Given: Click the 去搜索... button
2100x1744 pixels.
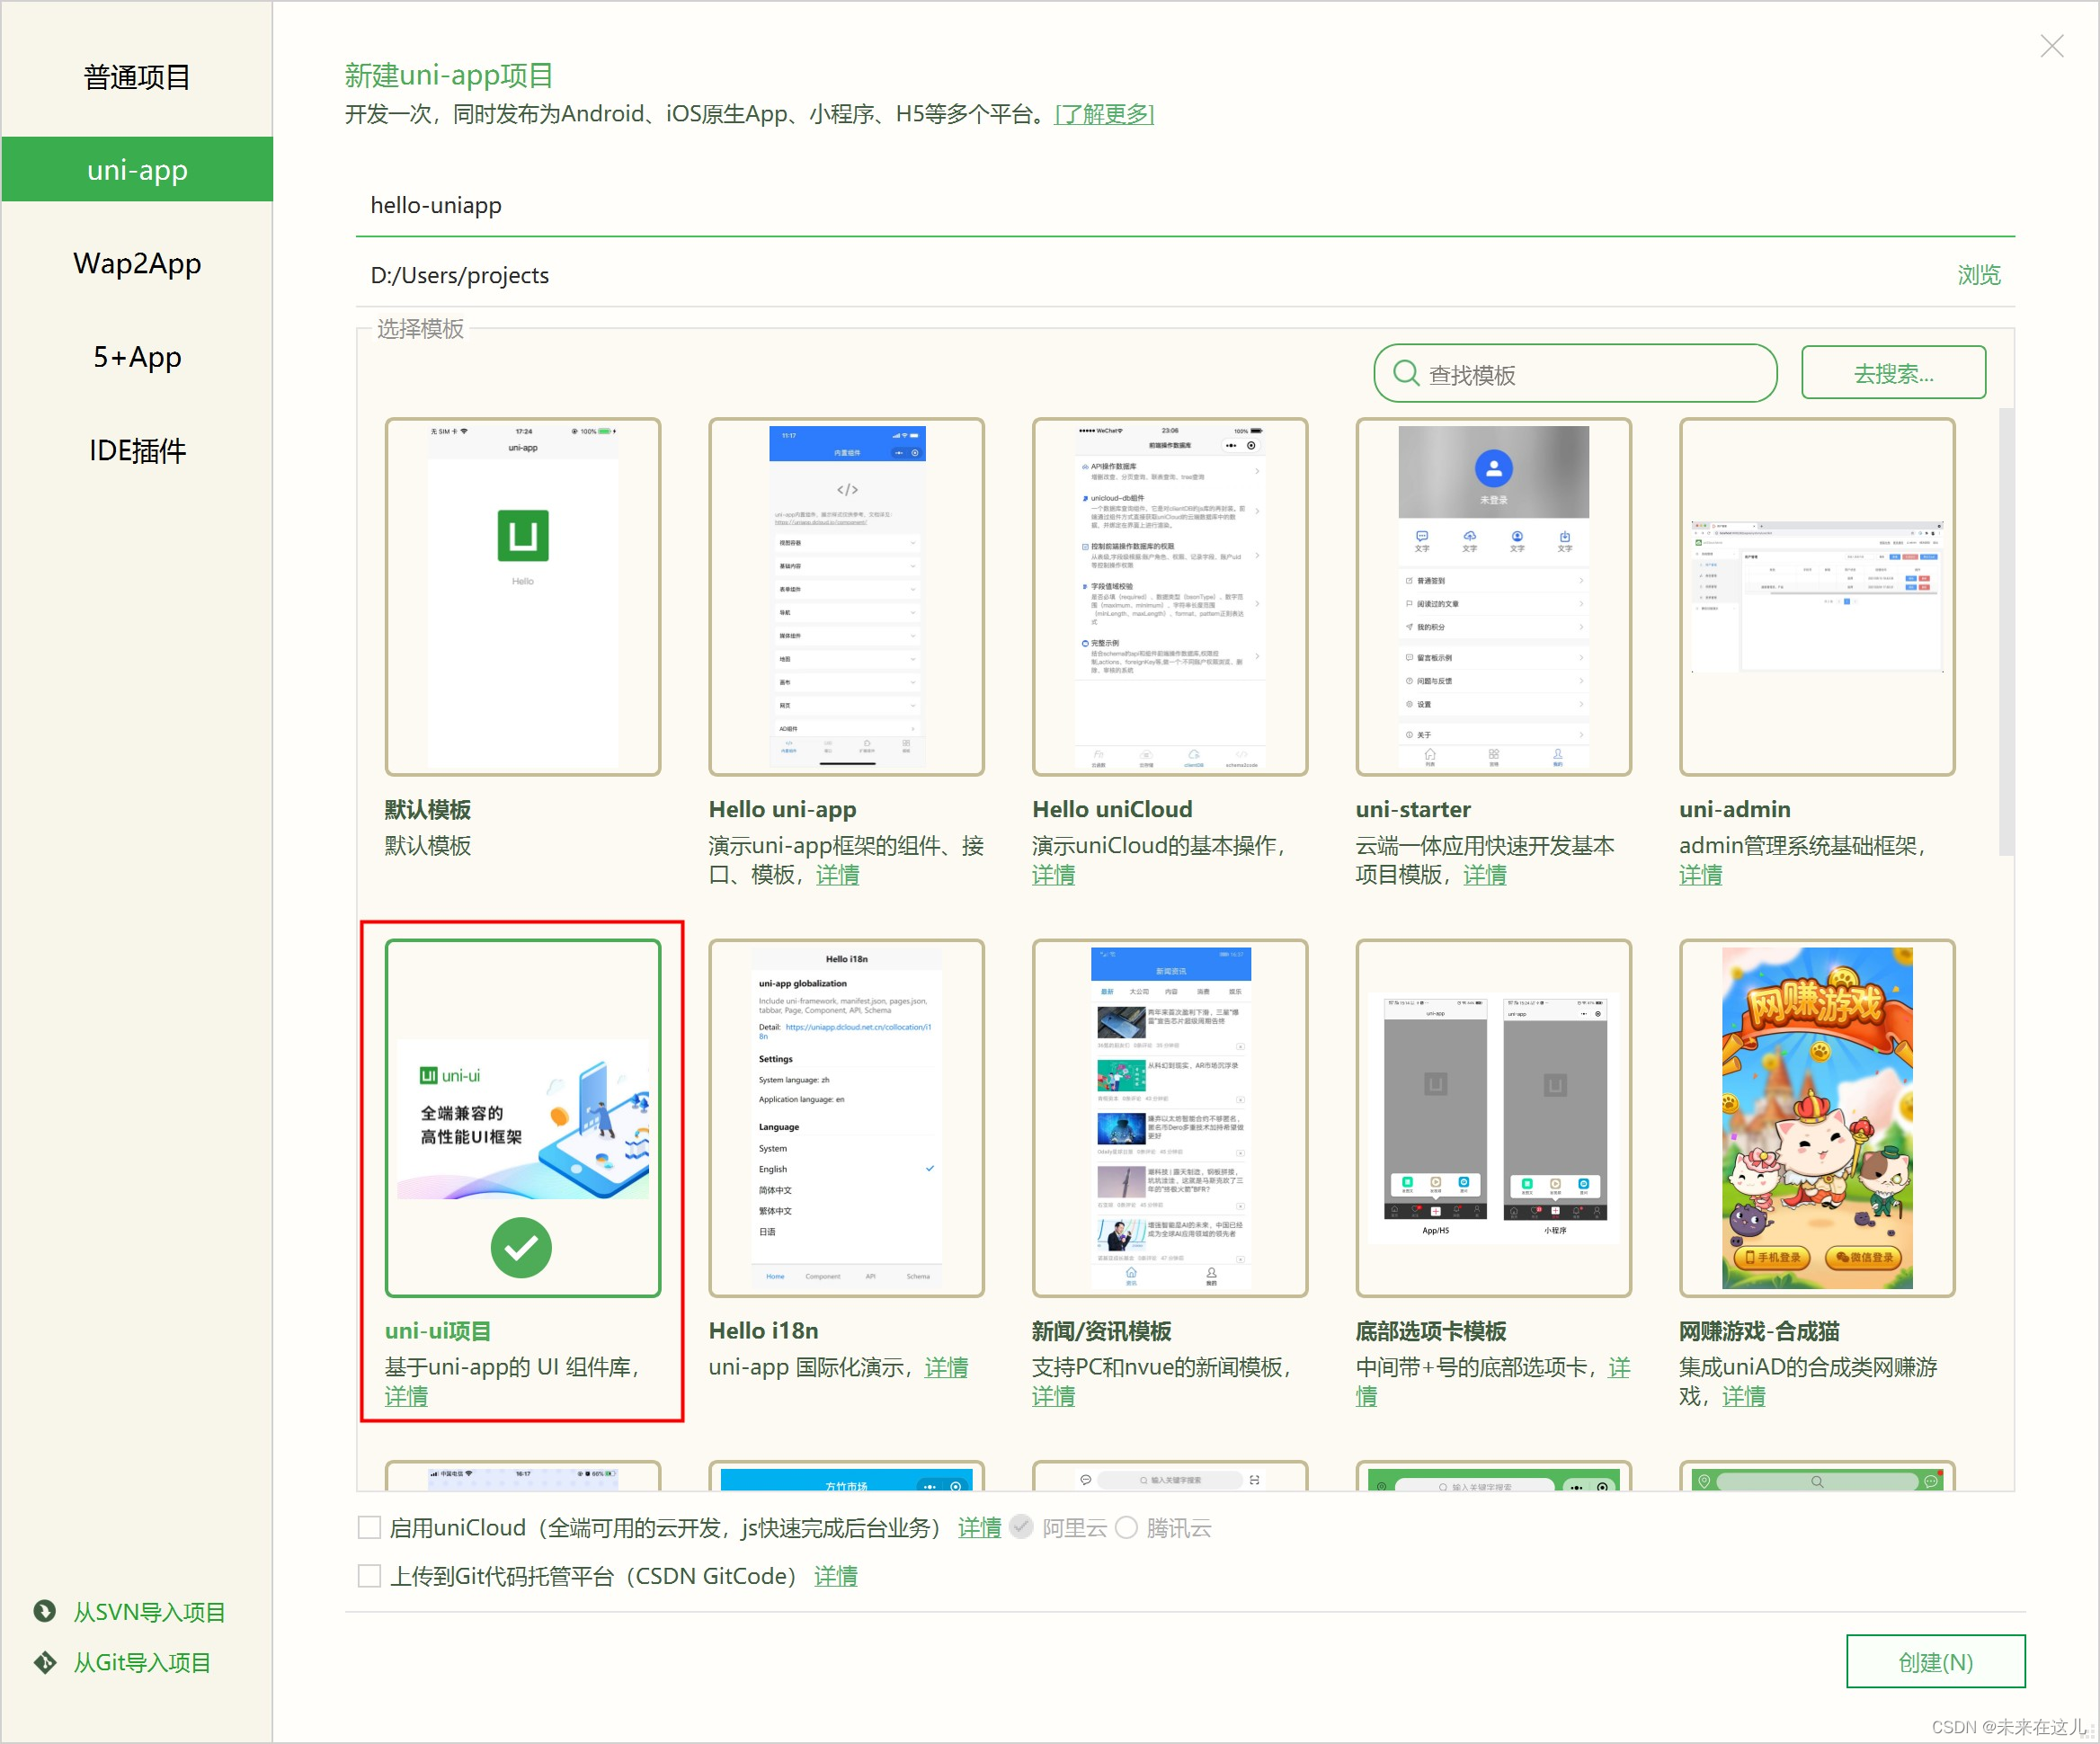Looking at the screenshot, I should [1893, 373].
